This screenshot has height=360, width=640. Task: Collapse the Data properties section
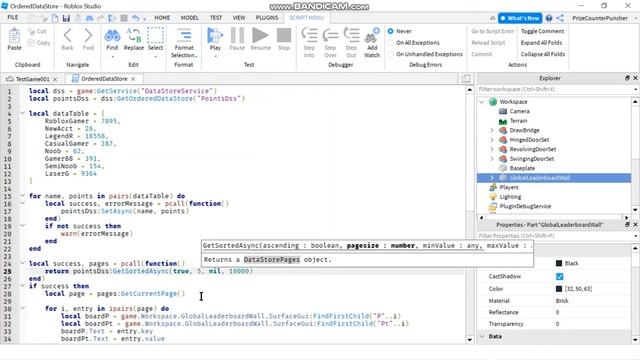coord(482,336)
